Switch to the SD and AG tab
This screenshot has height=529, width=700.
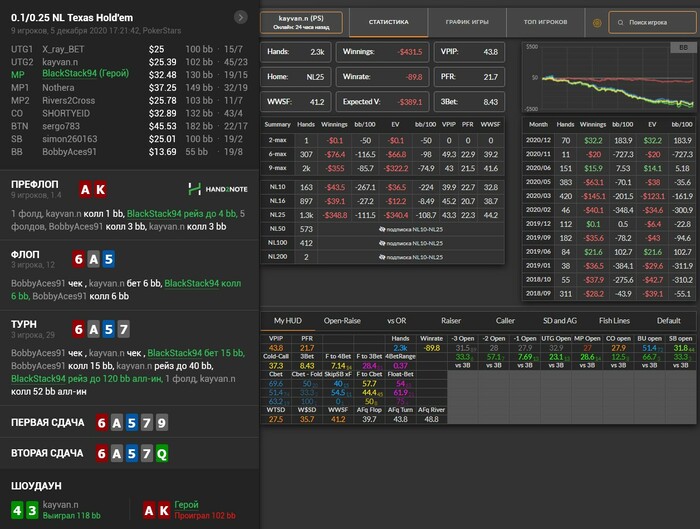click(x=560, y=321)
